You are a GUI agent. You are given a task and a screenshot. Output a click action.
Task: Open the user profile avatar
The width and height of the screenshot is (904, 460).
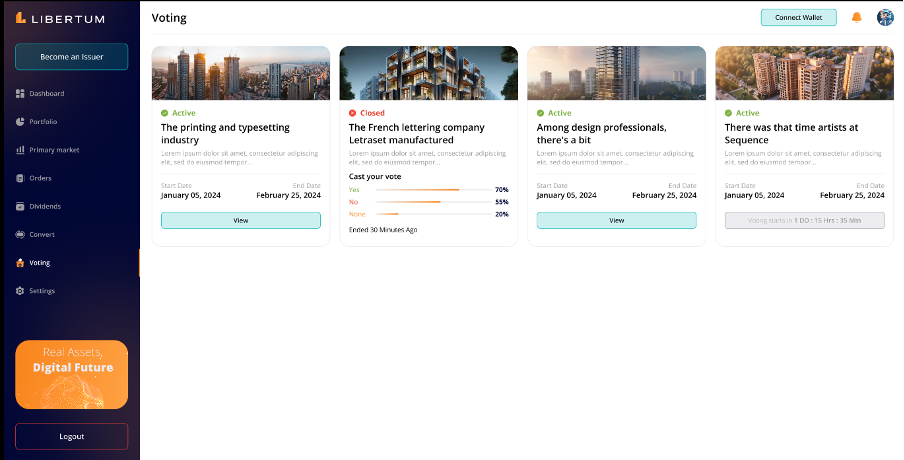coord(885,17)
